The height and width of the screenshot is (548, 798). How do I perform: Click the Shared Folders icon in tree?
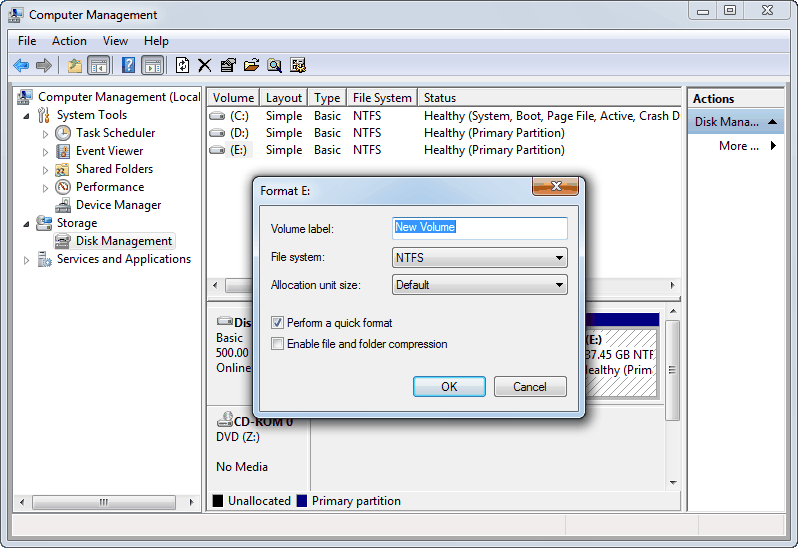[63, 169]
